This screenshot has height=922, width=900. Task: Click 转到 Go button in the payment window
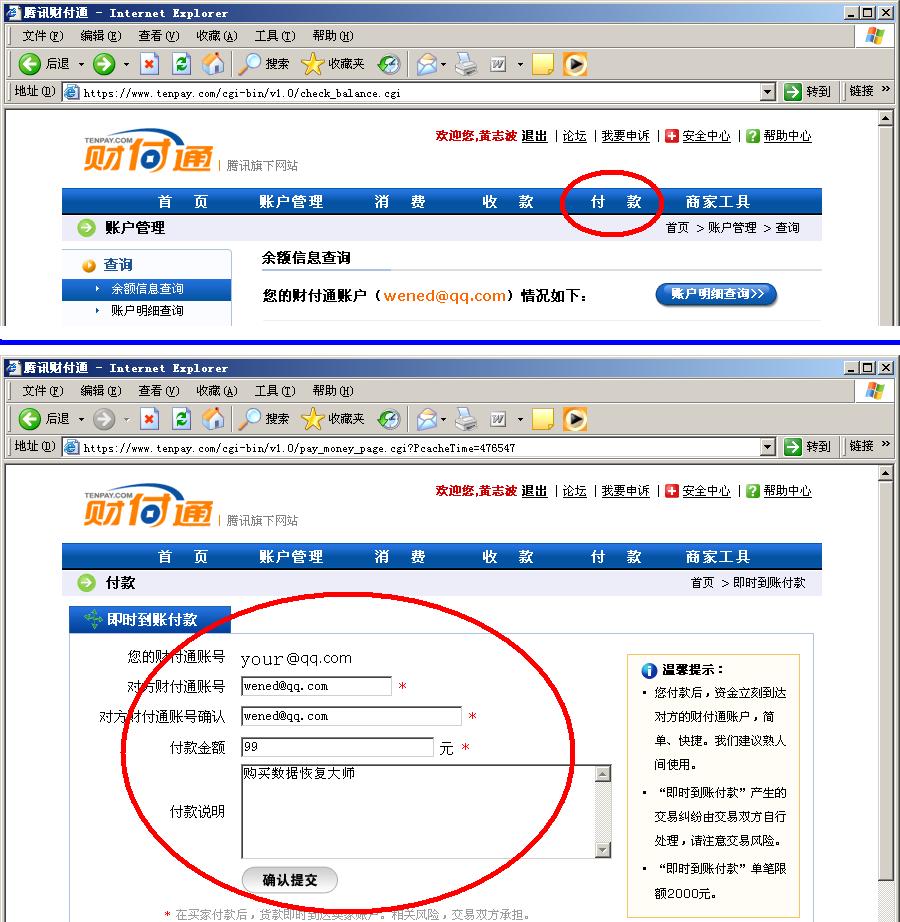pos(807,447)
